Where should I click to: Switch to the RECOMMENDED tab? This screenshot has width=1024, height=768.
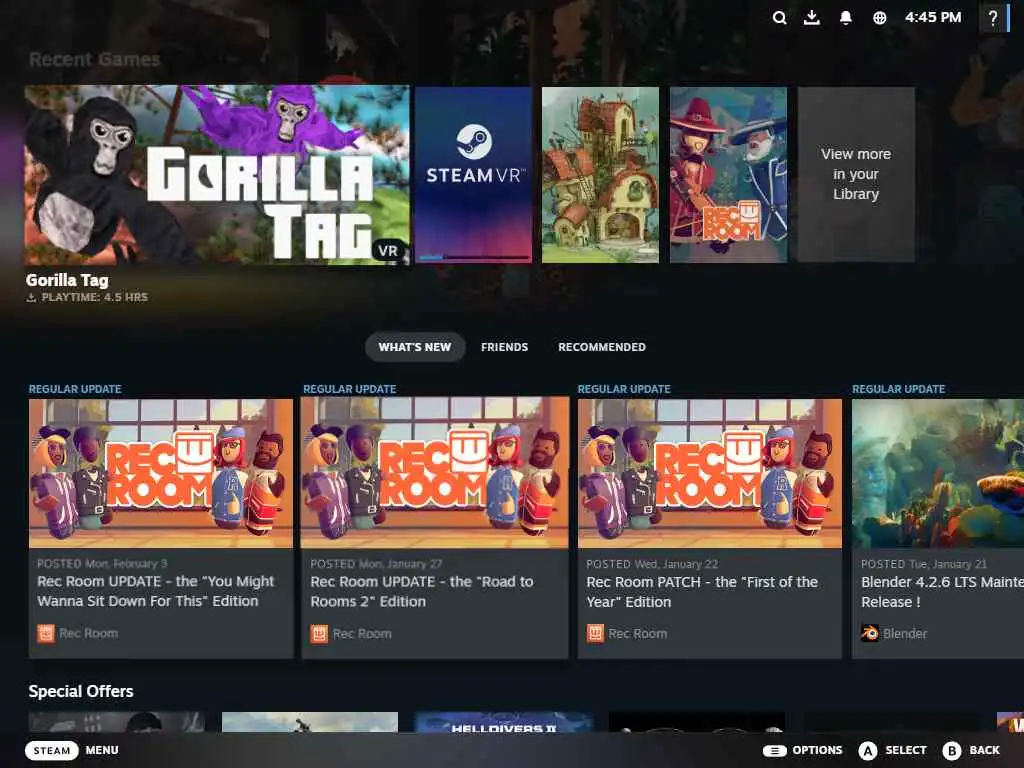(601, 347)
